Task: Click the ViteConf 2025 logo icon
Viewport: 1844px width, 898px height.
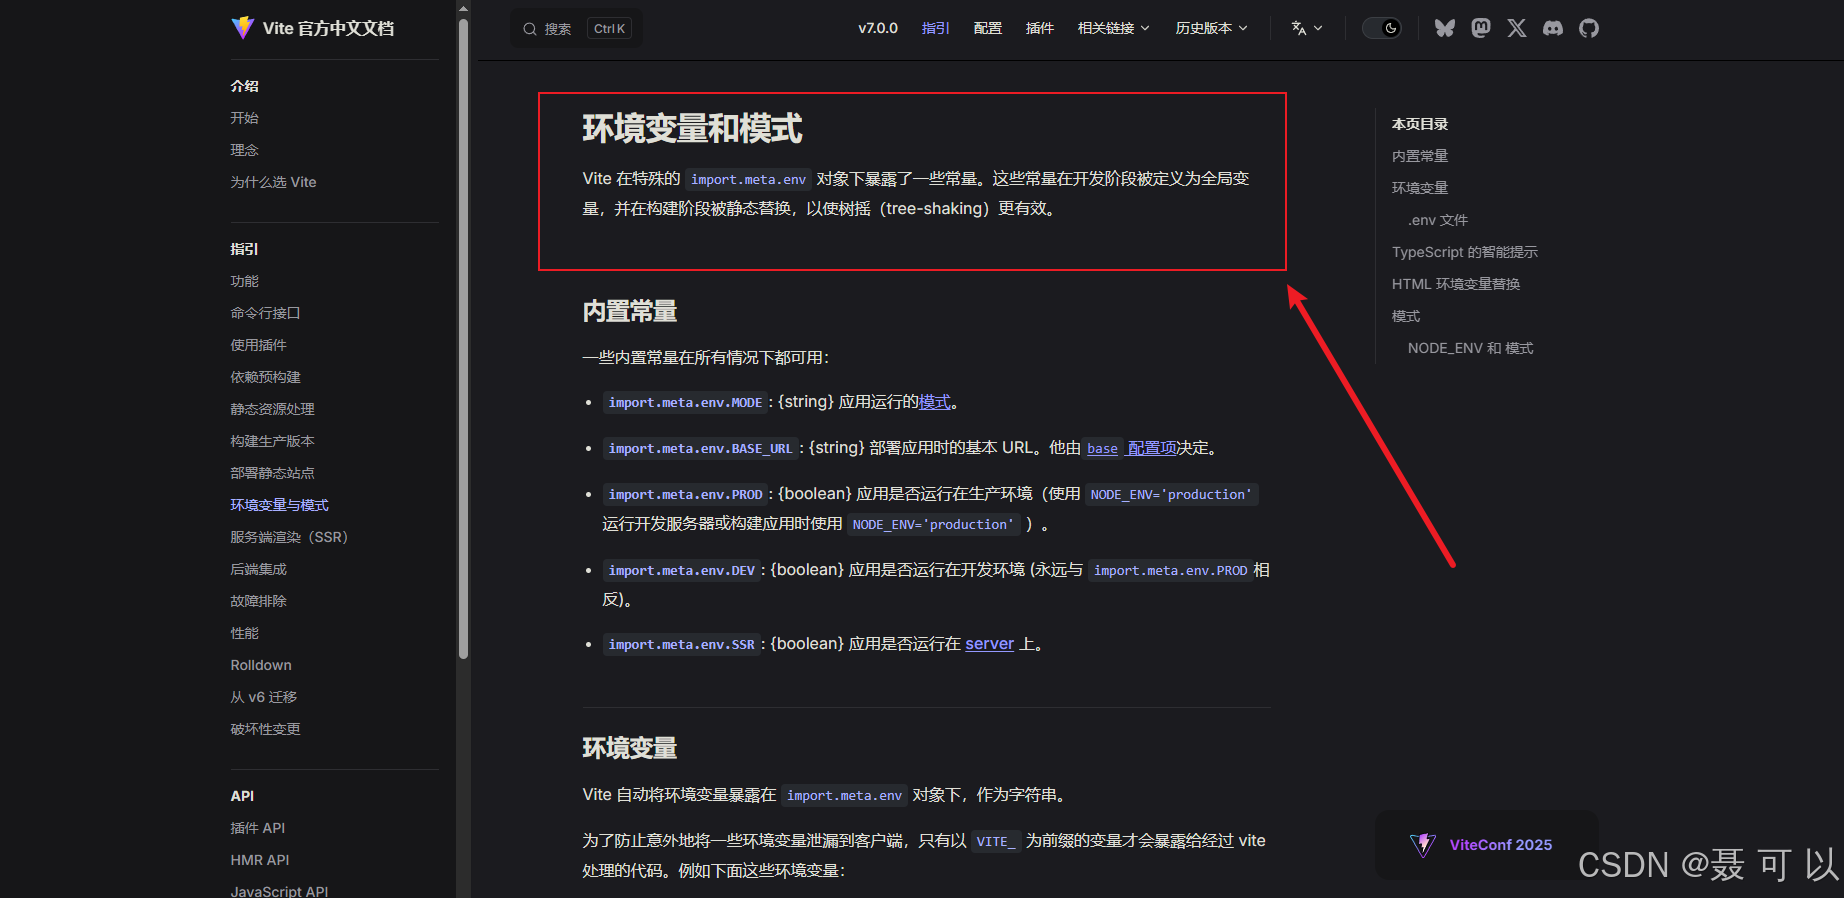Action: click(x=1423, y=845)
